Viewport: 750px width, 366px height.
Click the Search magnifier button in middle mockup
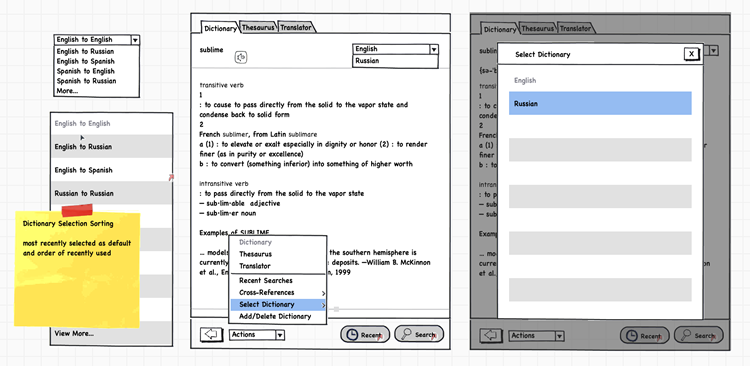(x=419, y=334)
